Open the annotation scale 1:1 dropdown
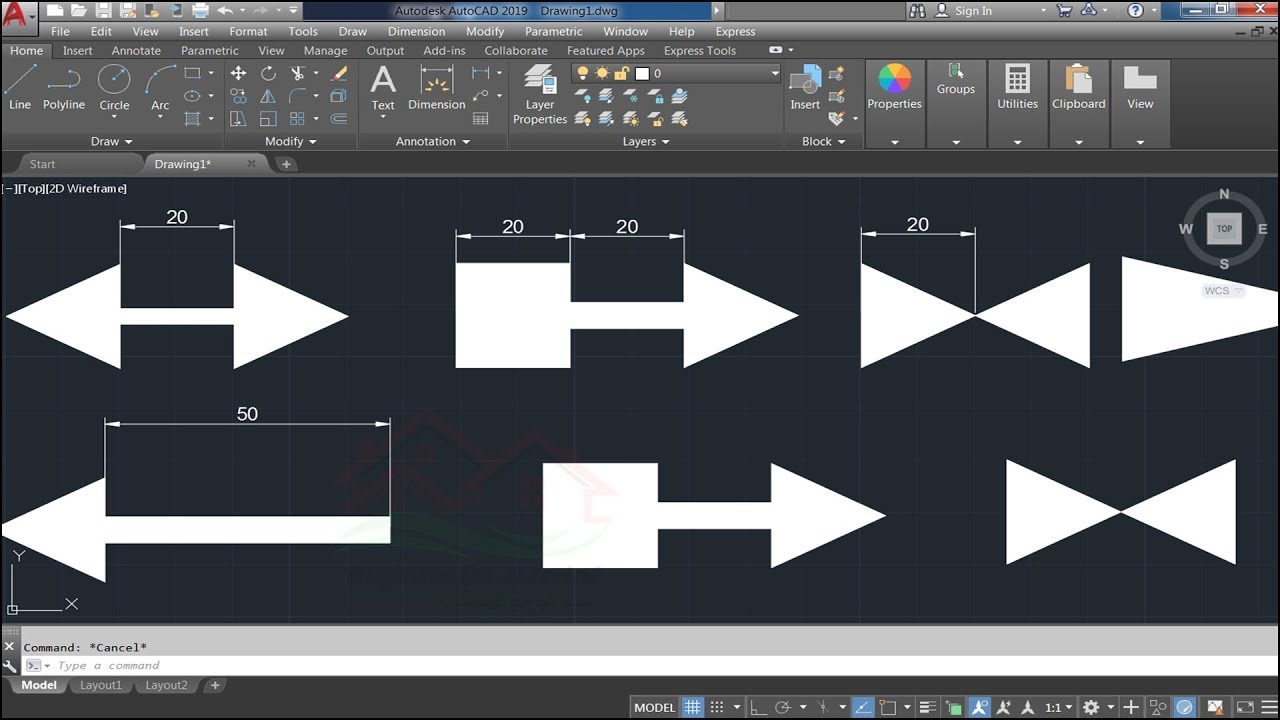Viewport: 1280px width, 720px height. [1059, 707]
